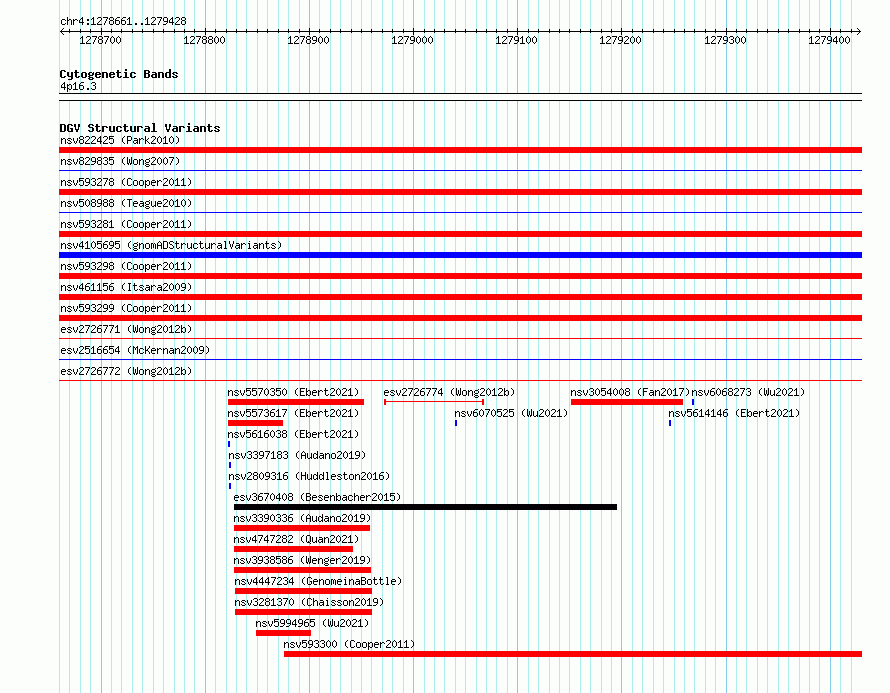Click nsv5573617 (Ebert2021) label

point(293,413)
